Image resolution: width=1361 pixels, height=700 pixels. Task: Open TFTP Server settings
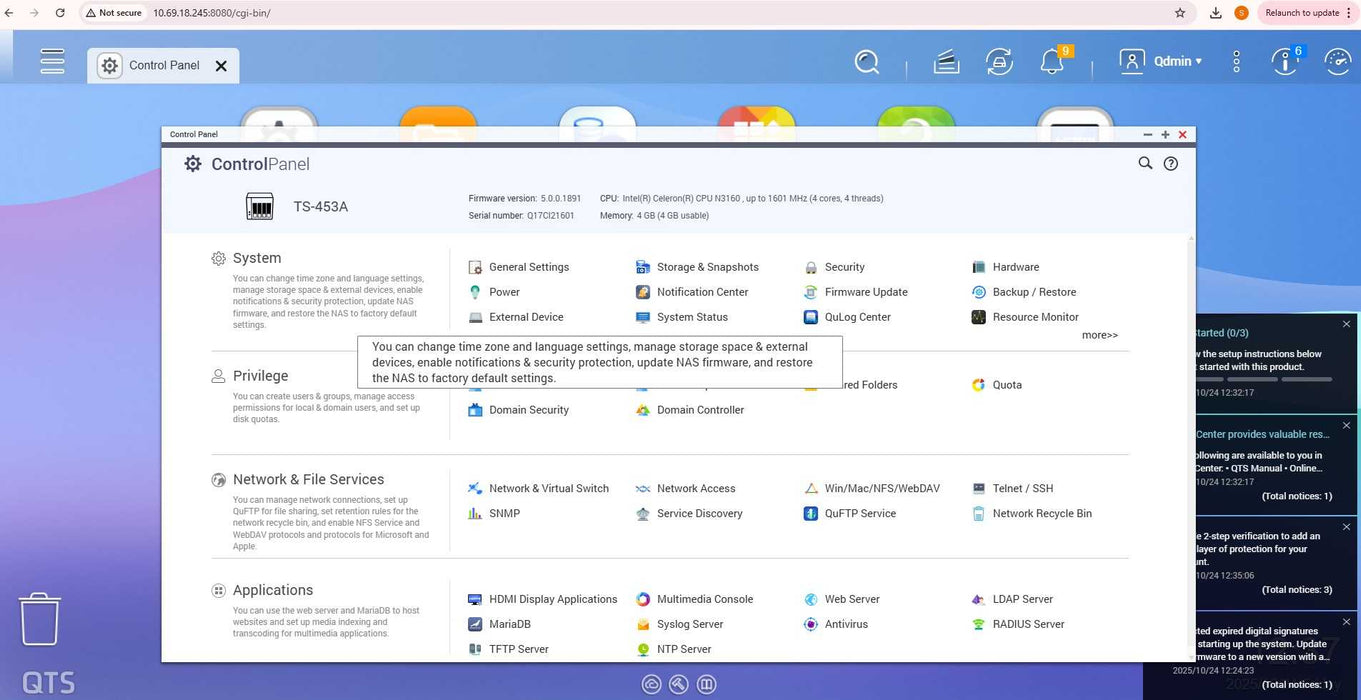point(509,650)
